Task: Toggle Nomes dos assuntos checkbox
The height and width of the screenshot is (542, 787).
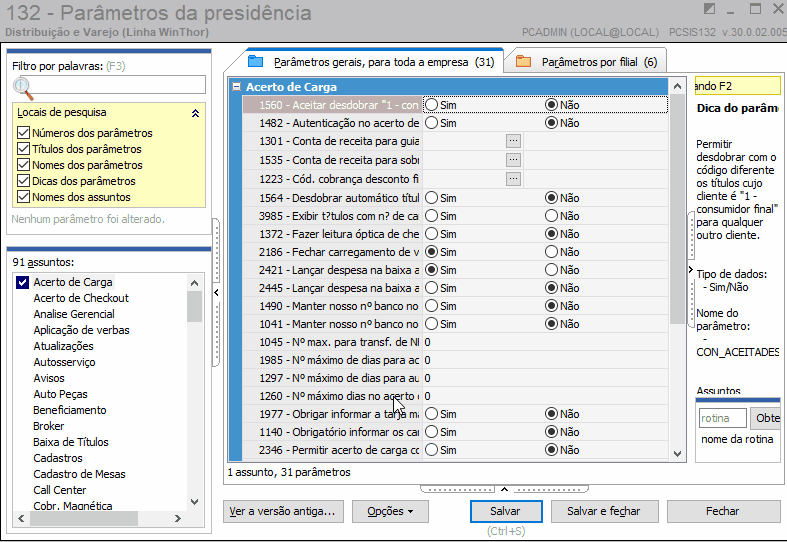Action: (x=23, y=197)
